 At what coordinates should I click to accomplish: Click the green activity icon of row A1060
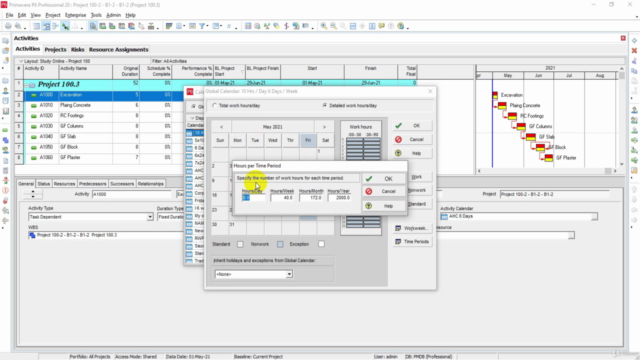point(33,158)
